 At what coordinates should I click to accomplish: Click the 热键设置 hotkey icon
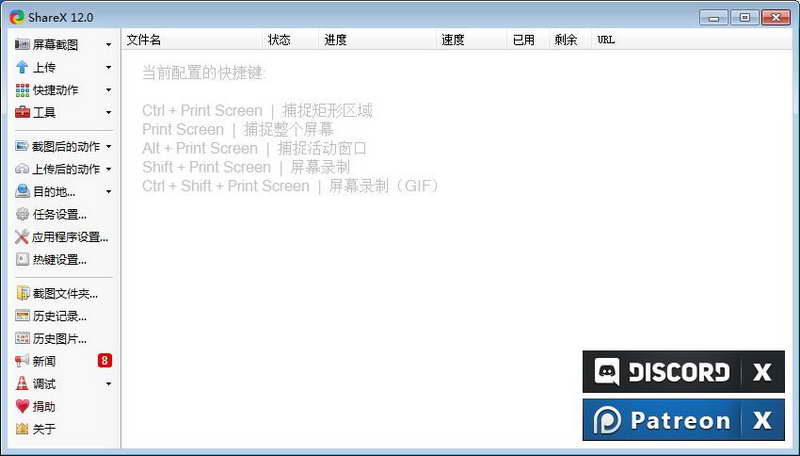(22, 259)
